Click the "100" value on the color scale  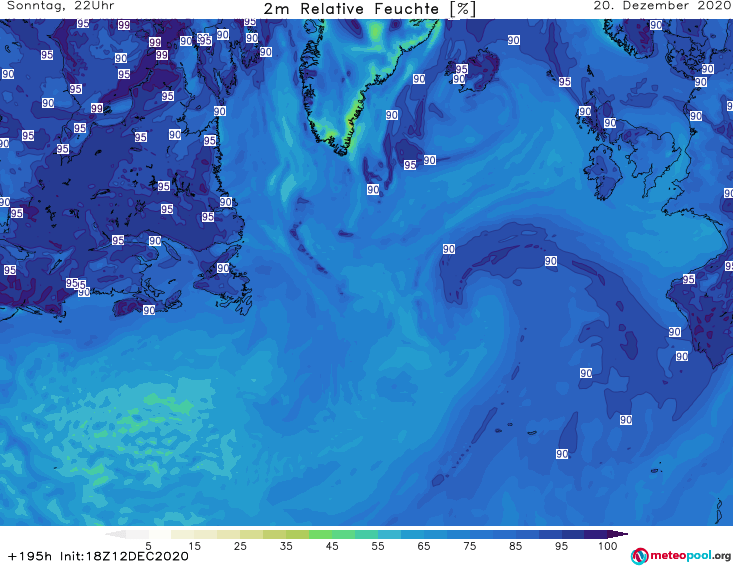coord(608,546)
